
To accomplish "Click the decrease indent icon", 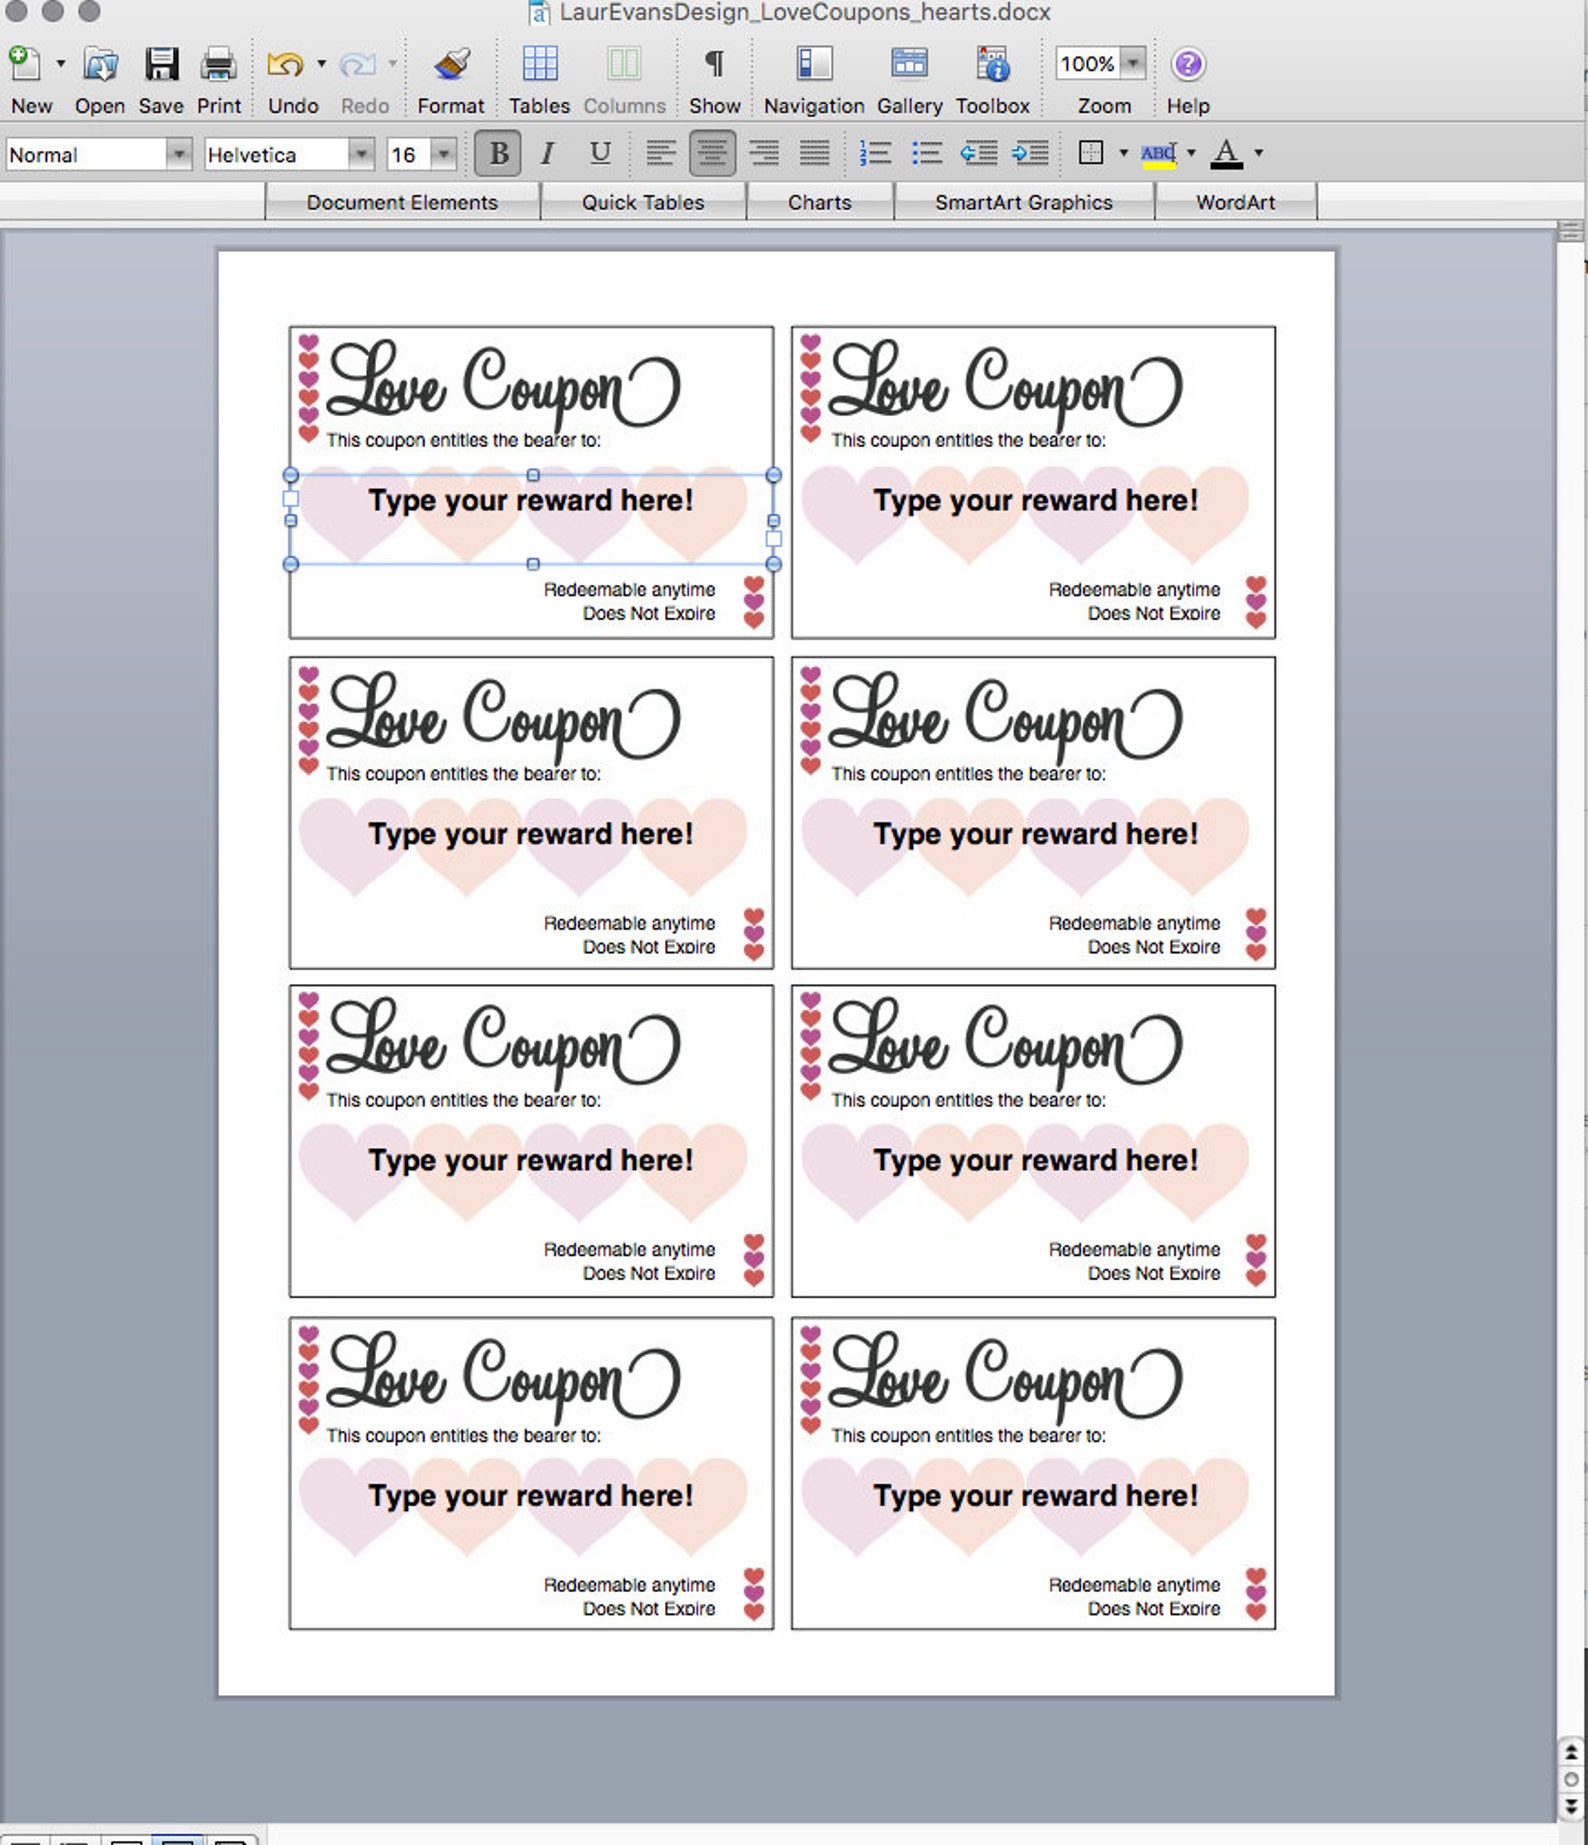I will tap(979, 154).
